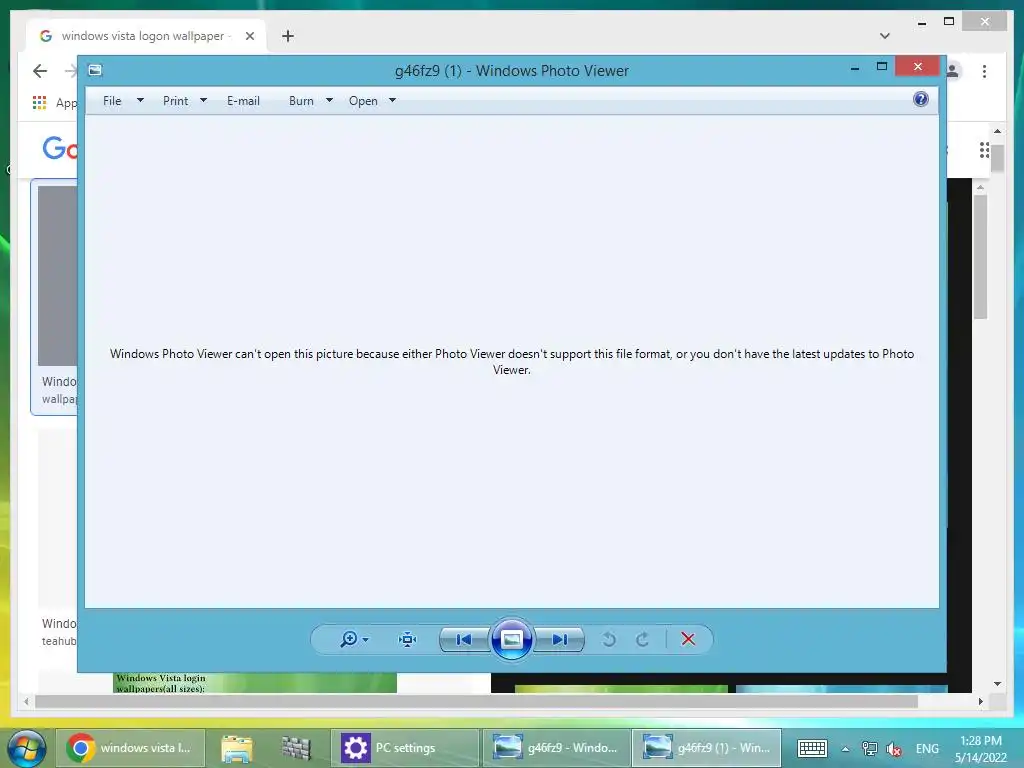Open a new Chrome tab with plus button
Image resolution: width=1024 pixels, height=768 pixels.
click(x=288, y=36)
